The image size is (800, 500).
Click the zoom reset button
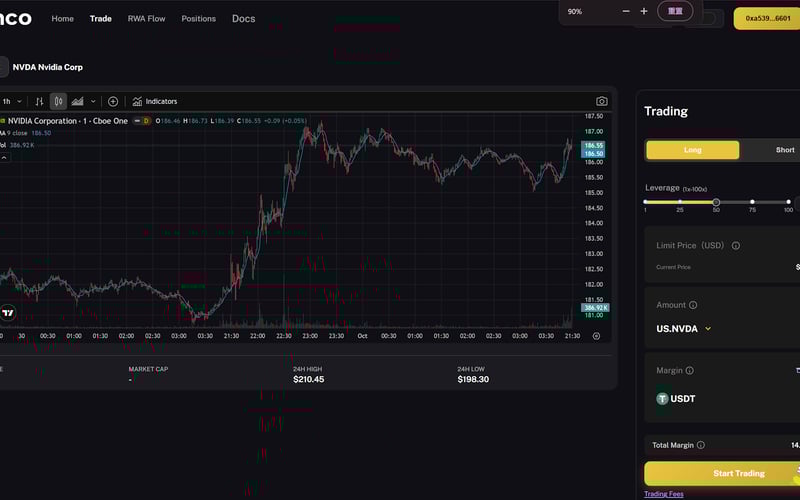pyautogui.click(x=675, y=11)
